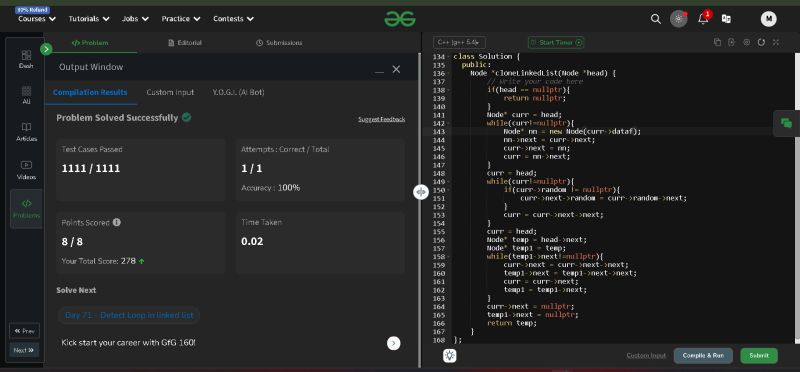Open Articles in the sidebar

pos(27,132)
